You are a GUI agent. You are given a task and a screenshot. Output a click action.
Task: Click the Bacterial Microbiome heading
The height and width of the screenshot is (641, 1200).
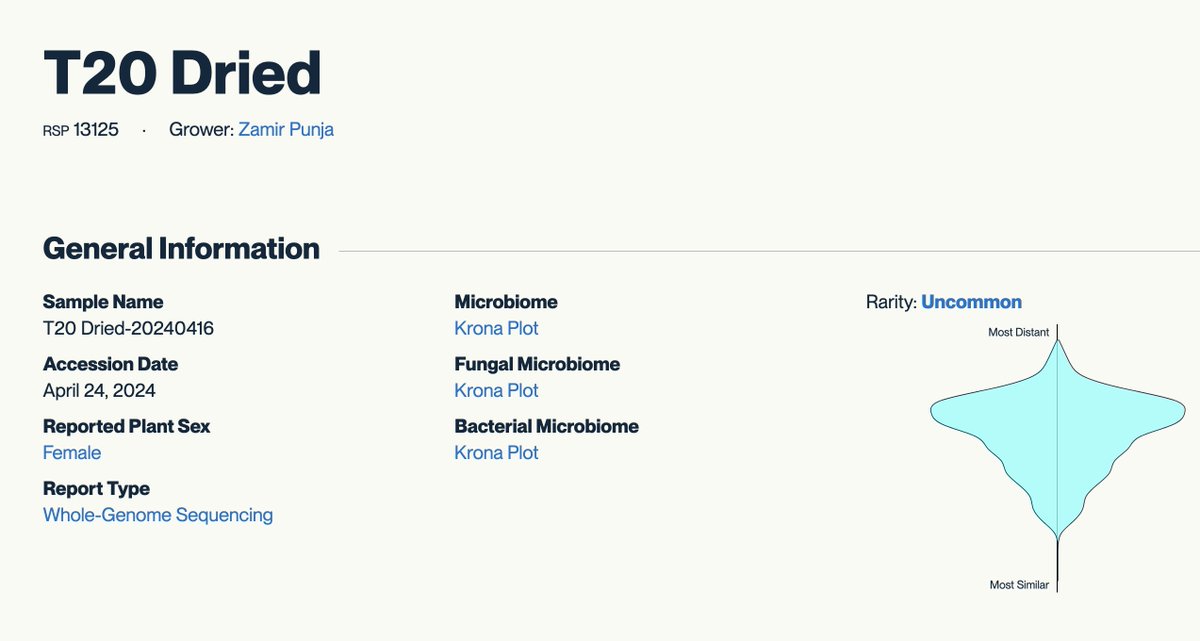(x=546, y=426)
